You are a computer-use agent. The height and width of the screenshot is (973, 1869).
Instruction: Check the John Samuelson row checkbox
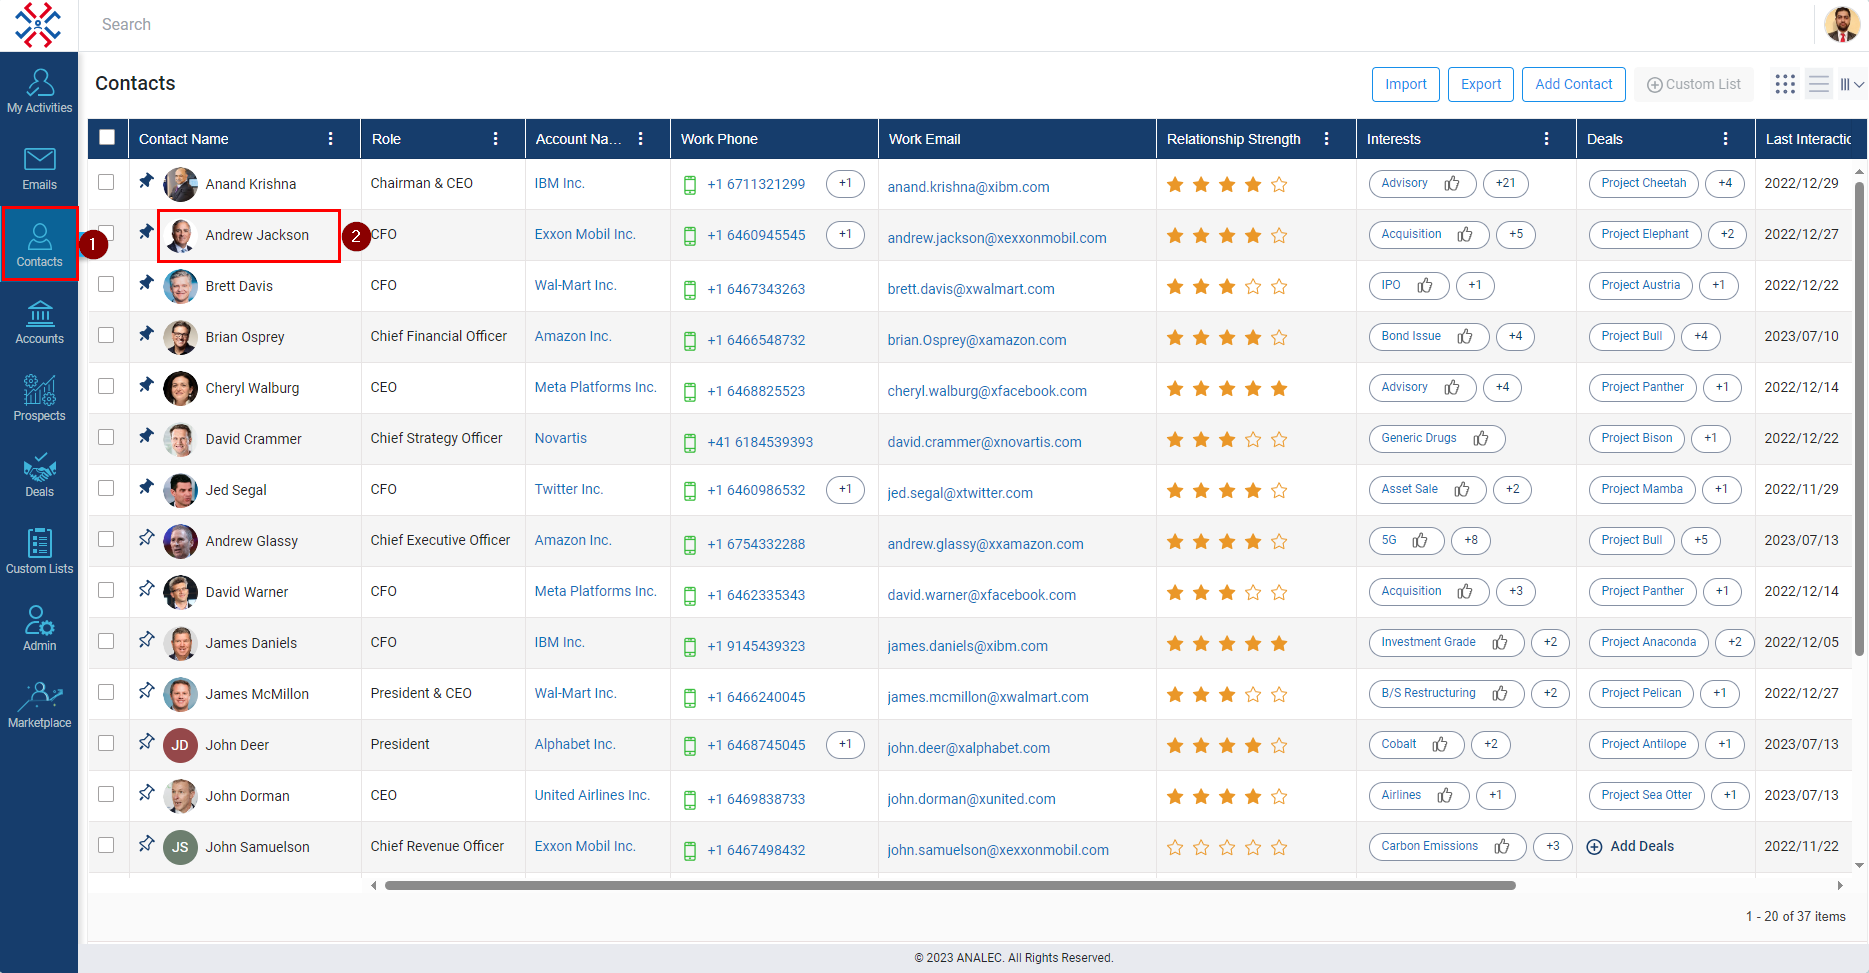pos(106,845)
